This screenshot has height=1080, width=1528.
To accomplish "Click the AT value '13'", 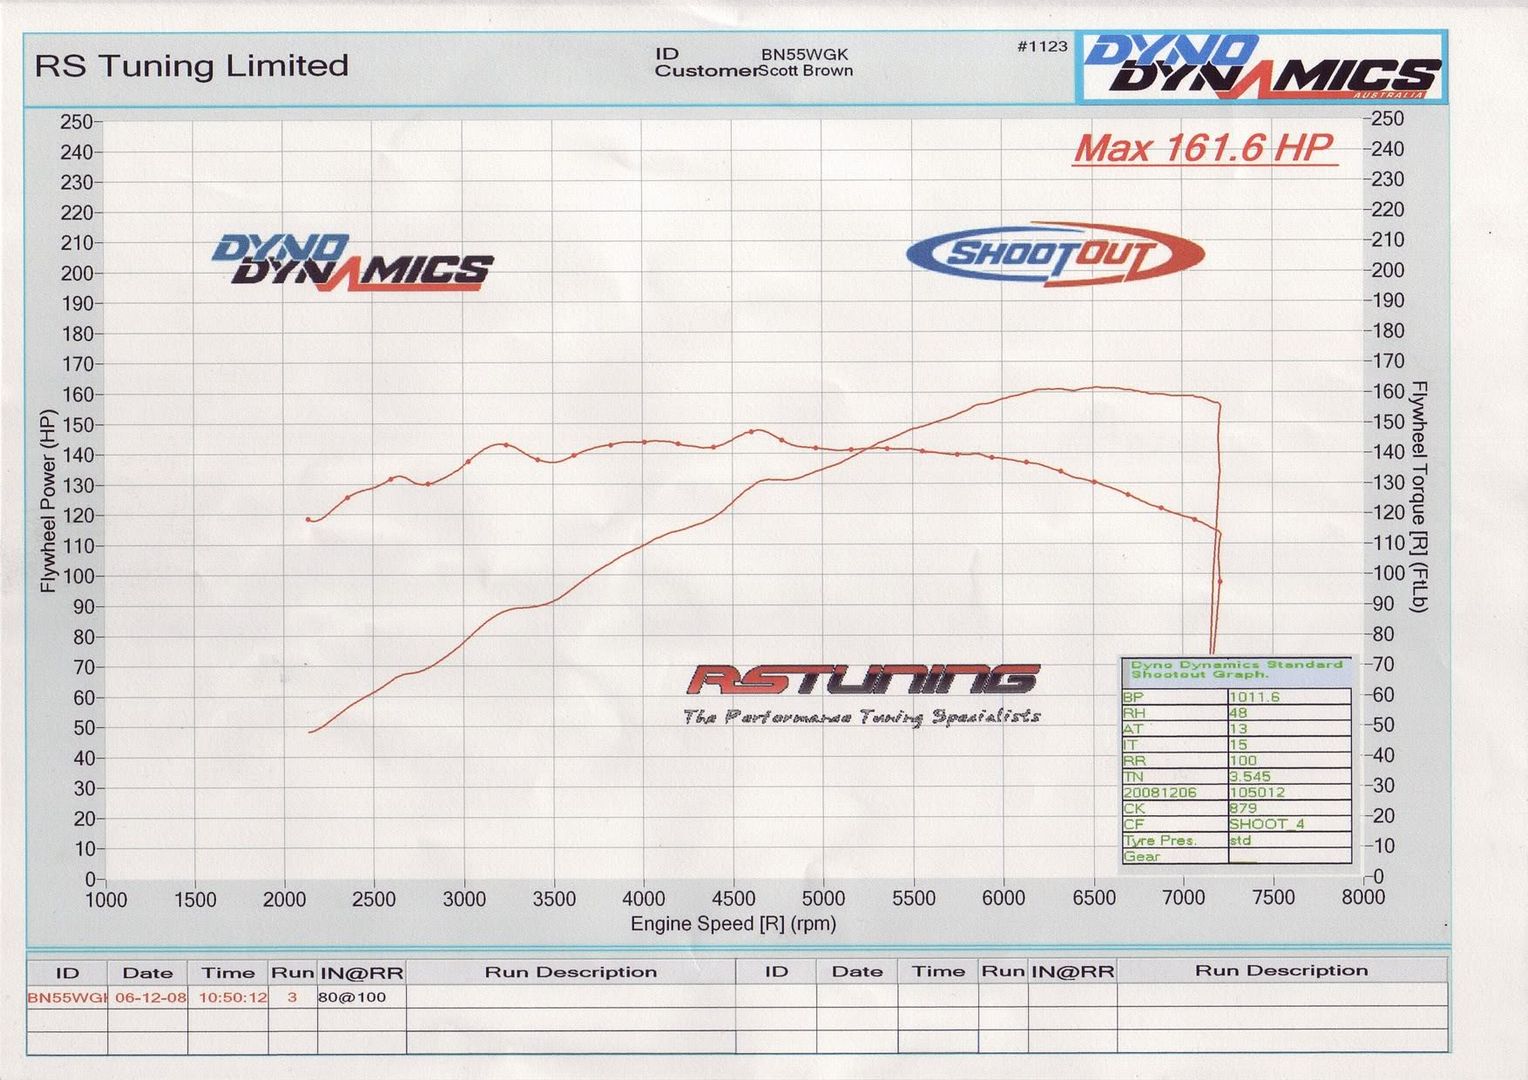I will point(1238,729).
